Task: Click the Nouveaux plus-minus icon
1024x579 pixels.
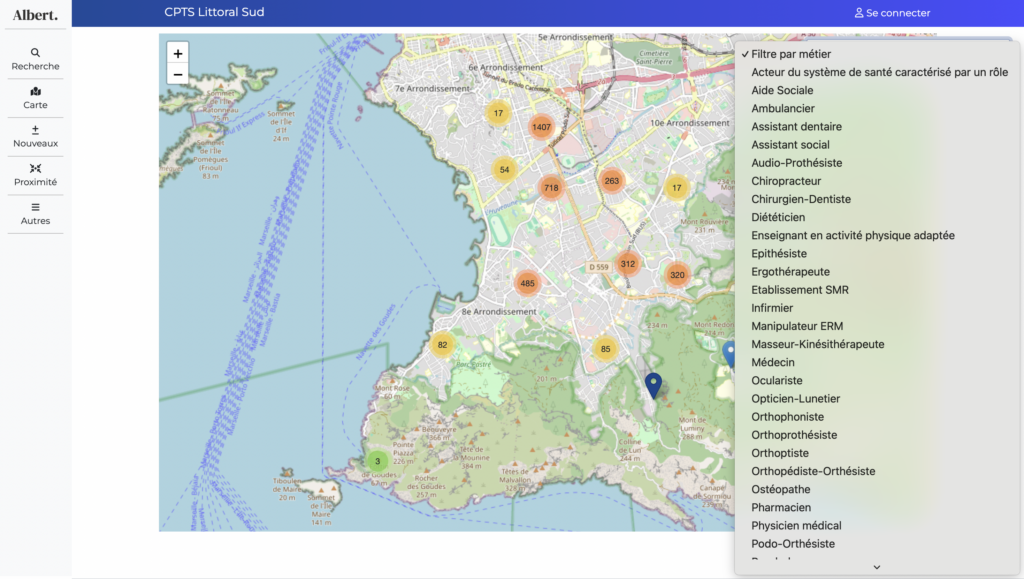Action: (x=36, y=130)
